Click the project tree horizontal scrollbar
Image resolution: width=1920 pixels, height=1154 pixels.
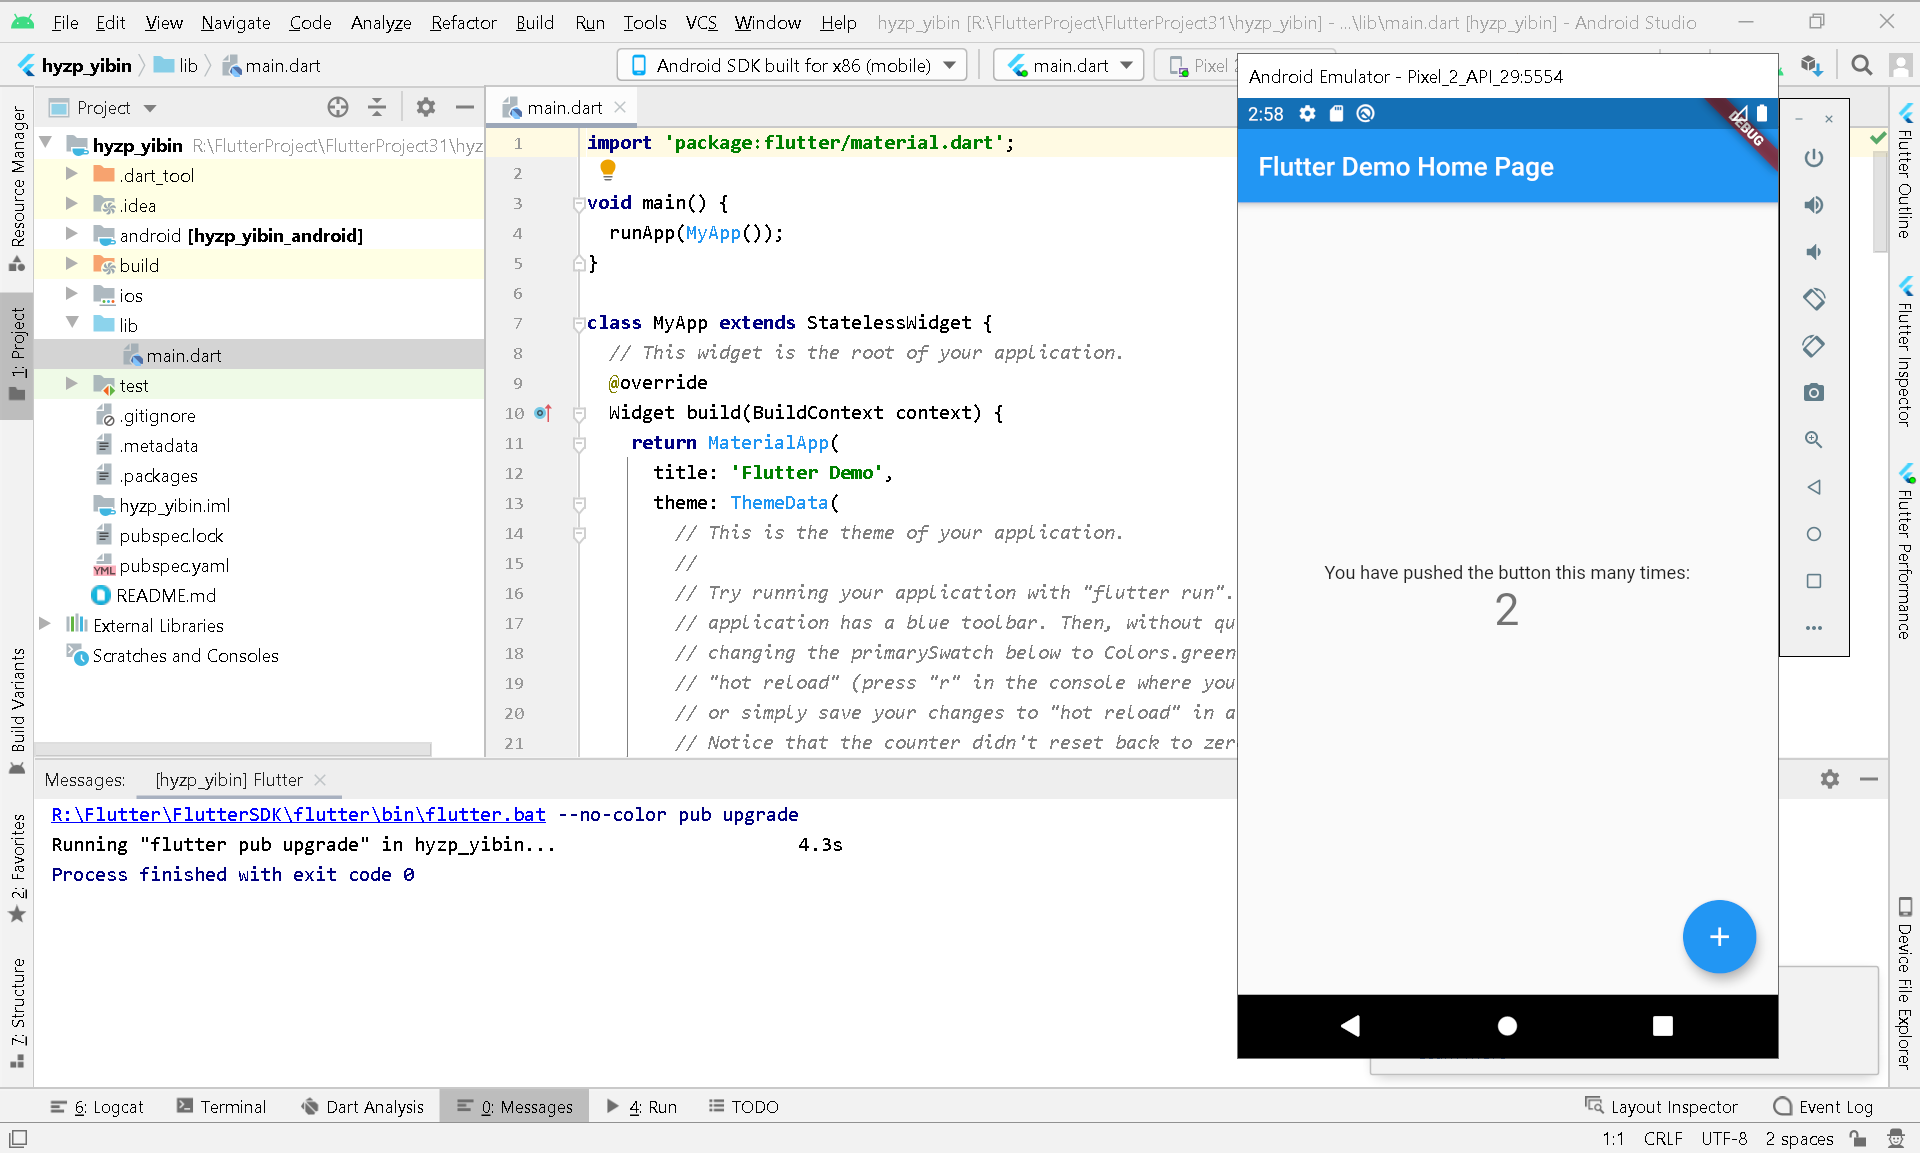[x=235, y=748]
